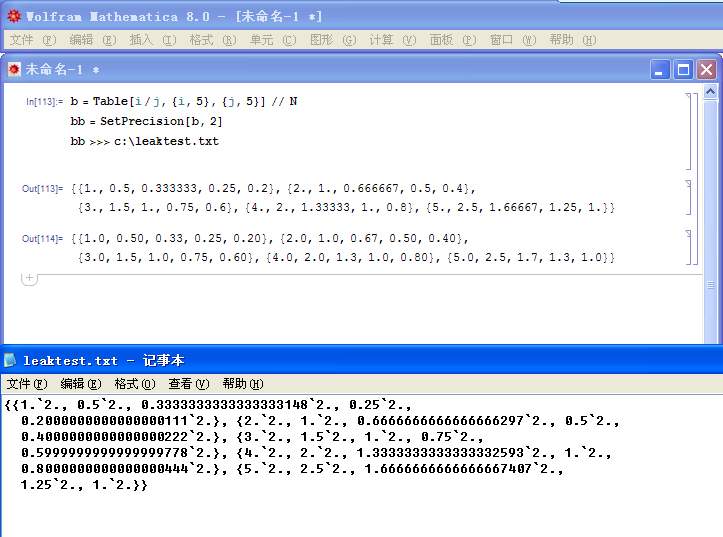Click the In[113]:= cell label

[44, 101]
